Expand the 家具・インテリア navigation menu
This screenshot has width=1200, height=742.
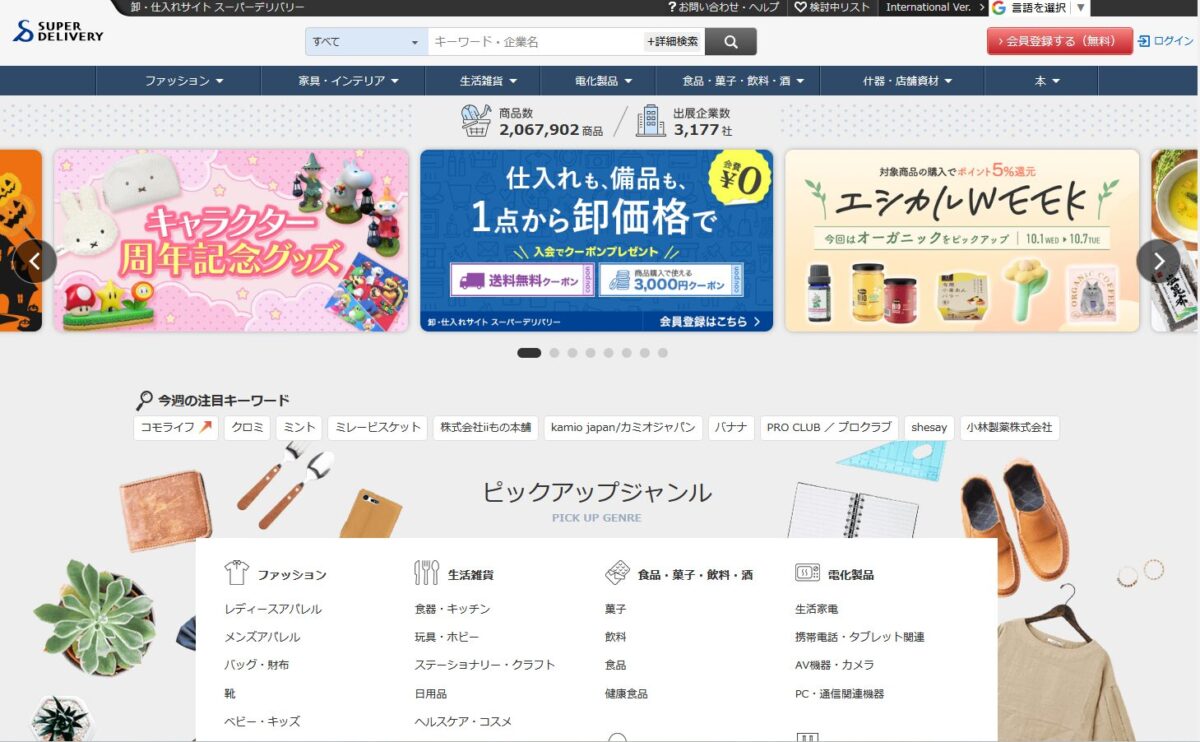point(348,81)
